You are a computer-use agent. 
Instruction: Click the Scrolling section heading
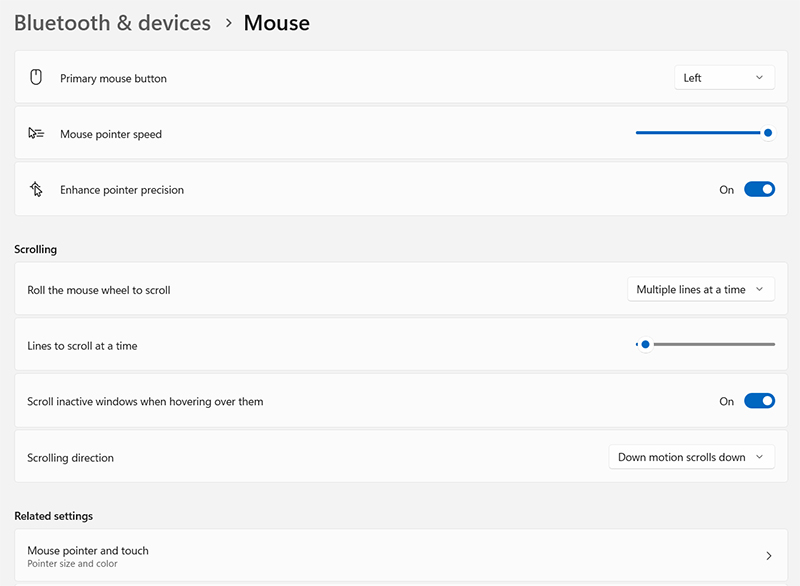click(x=35, y=249)
